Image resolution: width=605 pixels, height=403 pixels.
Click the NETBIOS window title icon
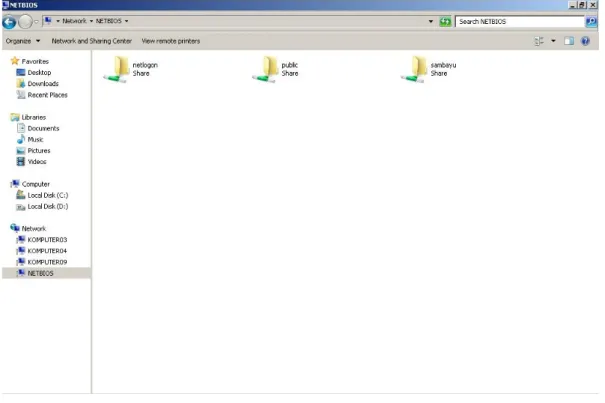click(5, 5)
